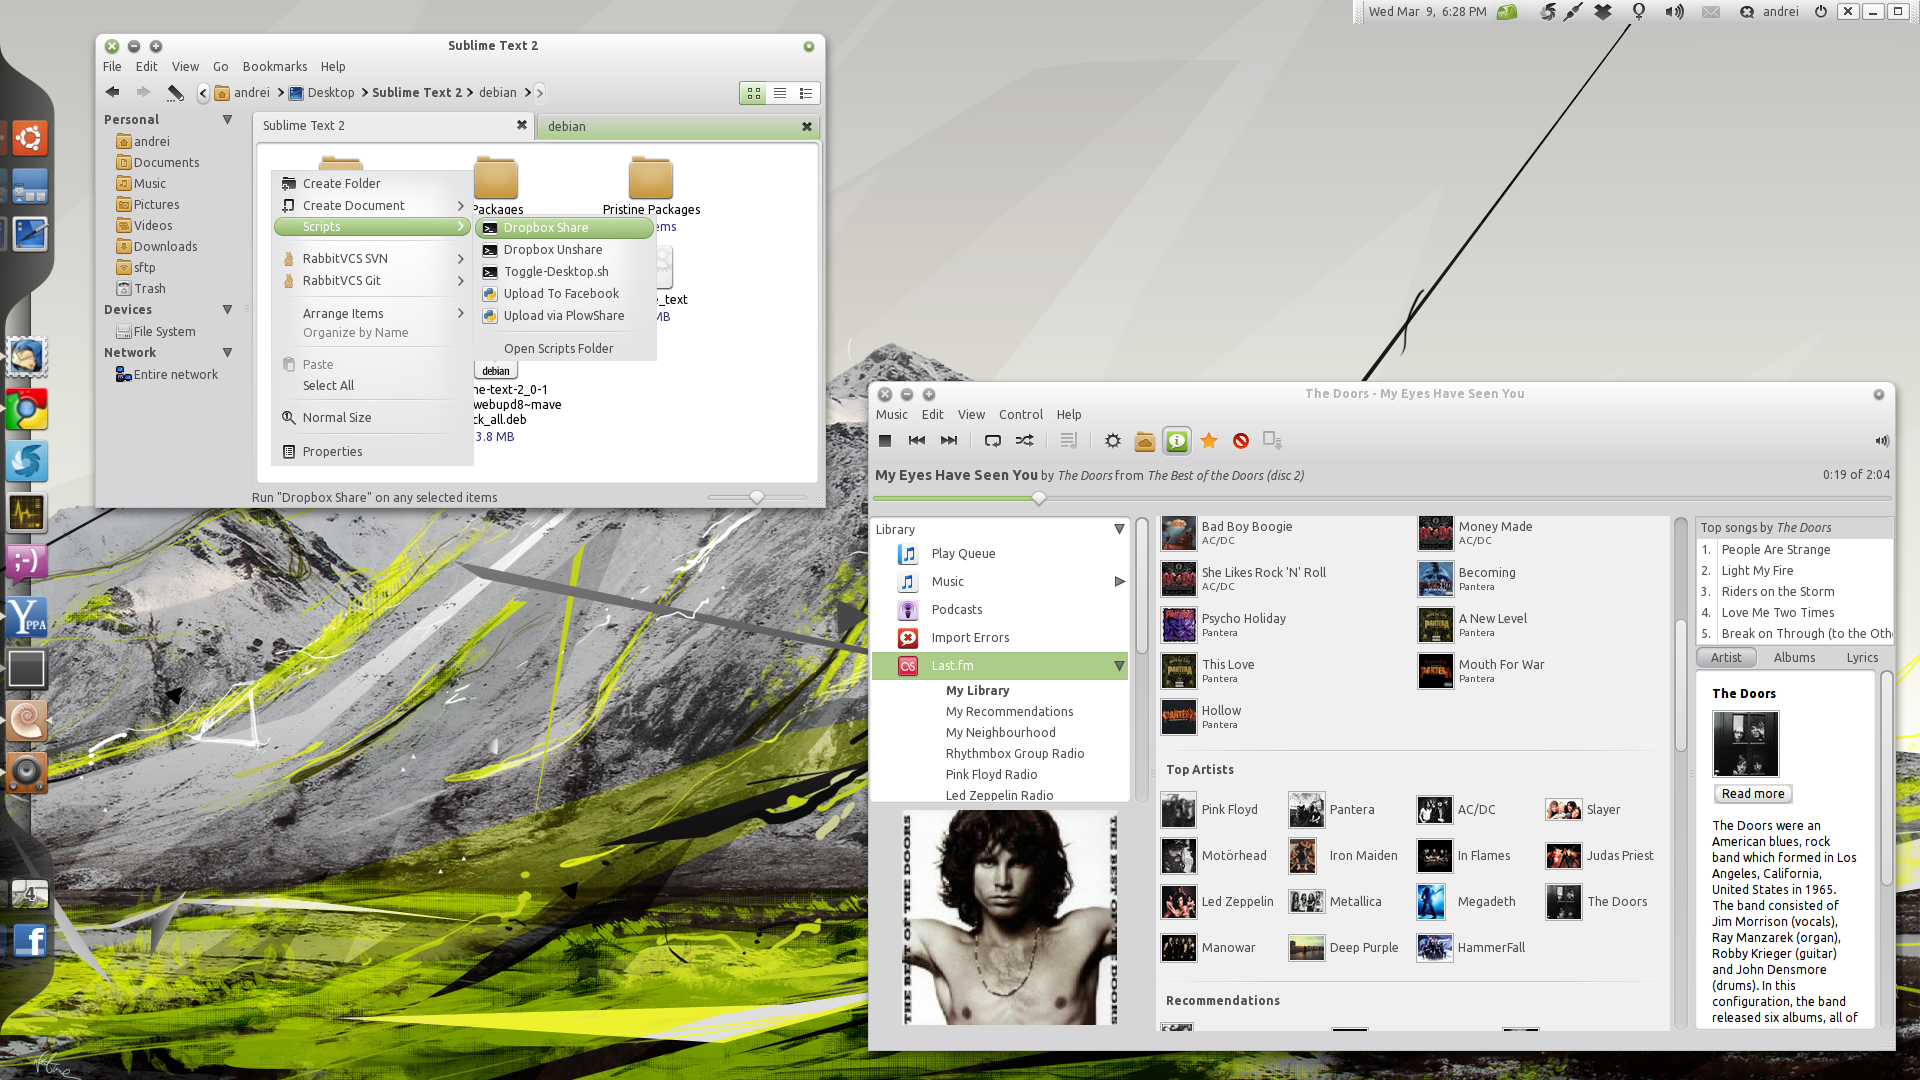
Task: Open Rhythmbox preferences gear icon
Action: click(1113, 441)
